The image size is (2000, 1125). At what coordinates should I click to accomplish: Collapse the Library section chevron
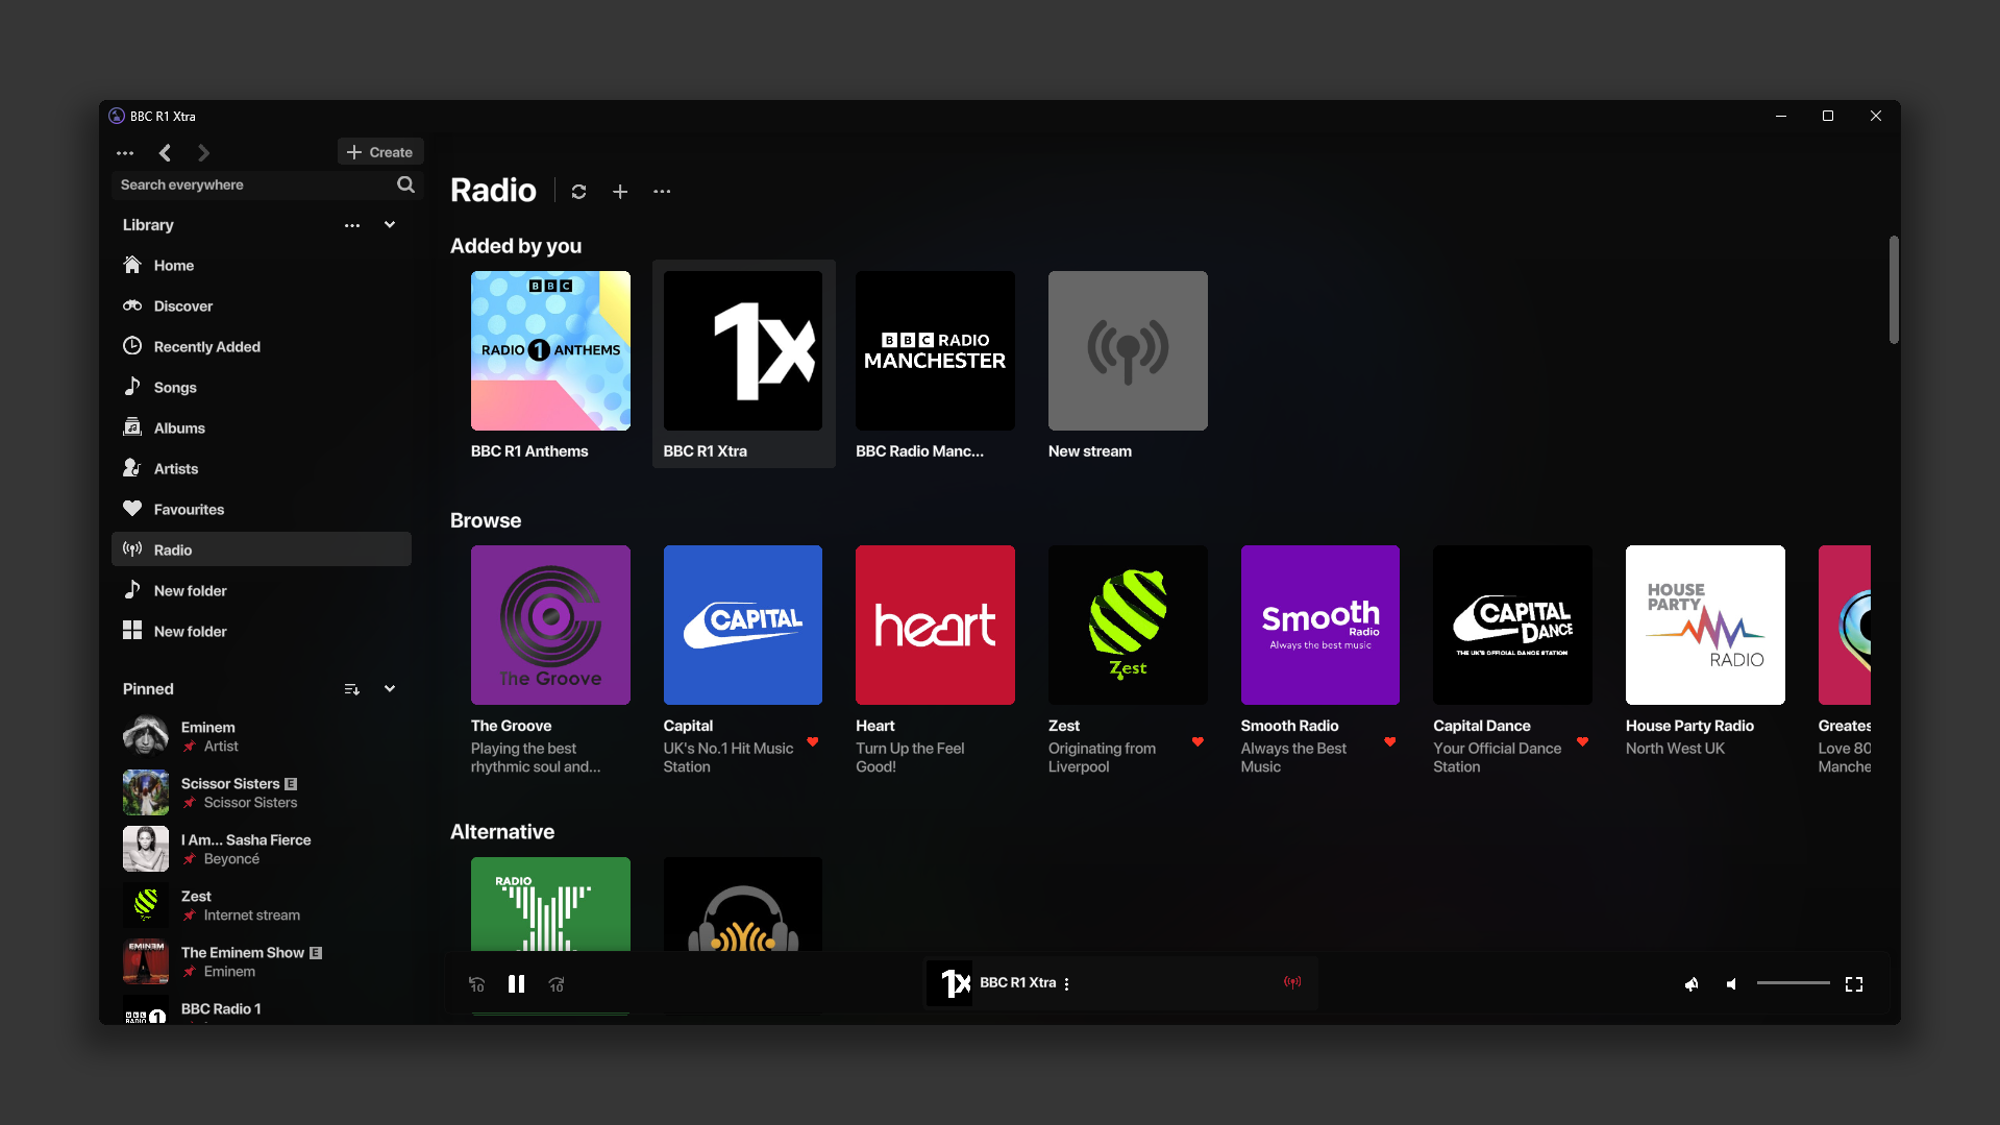click(x=390, y=225)
